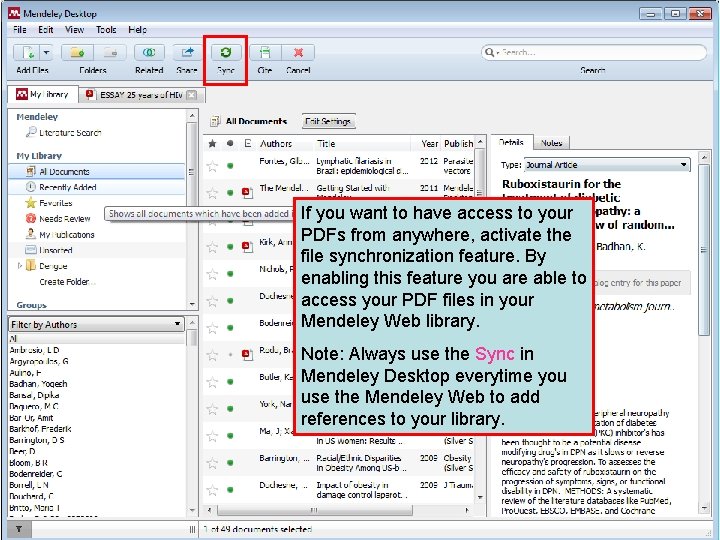The width and height of the screenshot is (720, 540).
Task: Click the Add Files toolbar icon
Action: pos(27,53)
